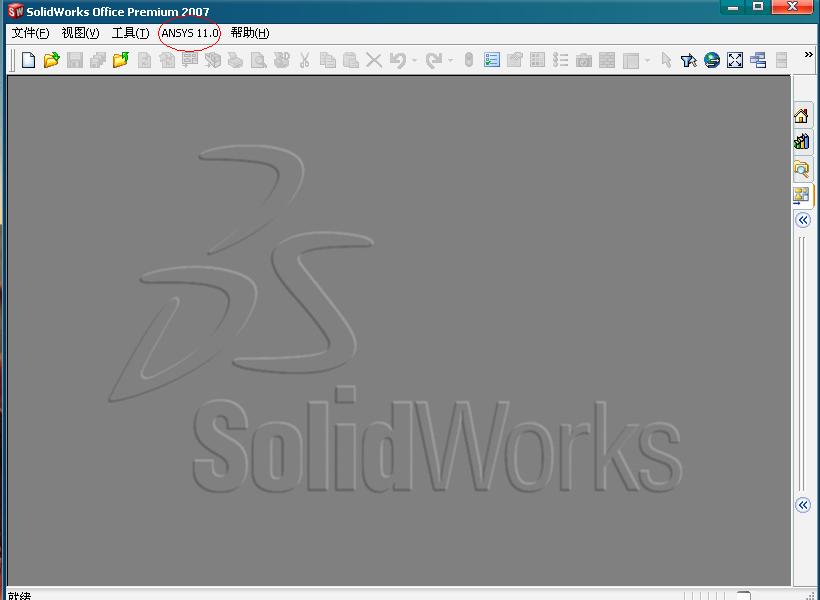Click the 就绪 status bar text

click(x=19, y=595)
